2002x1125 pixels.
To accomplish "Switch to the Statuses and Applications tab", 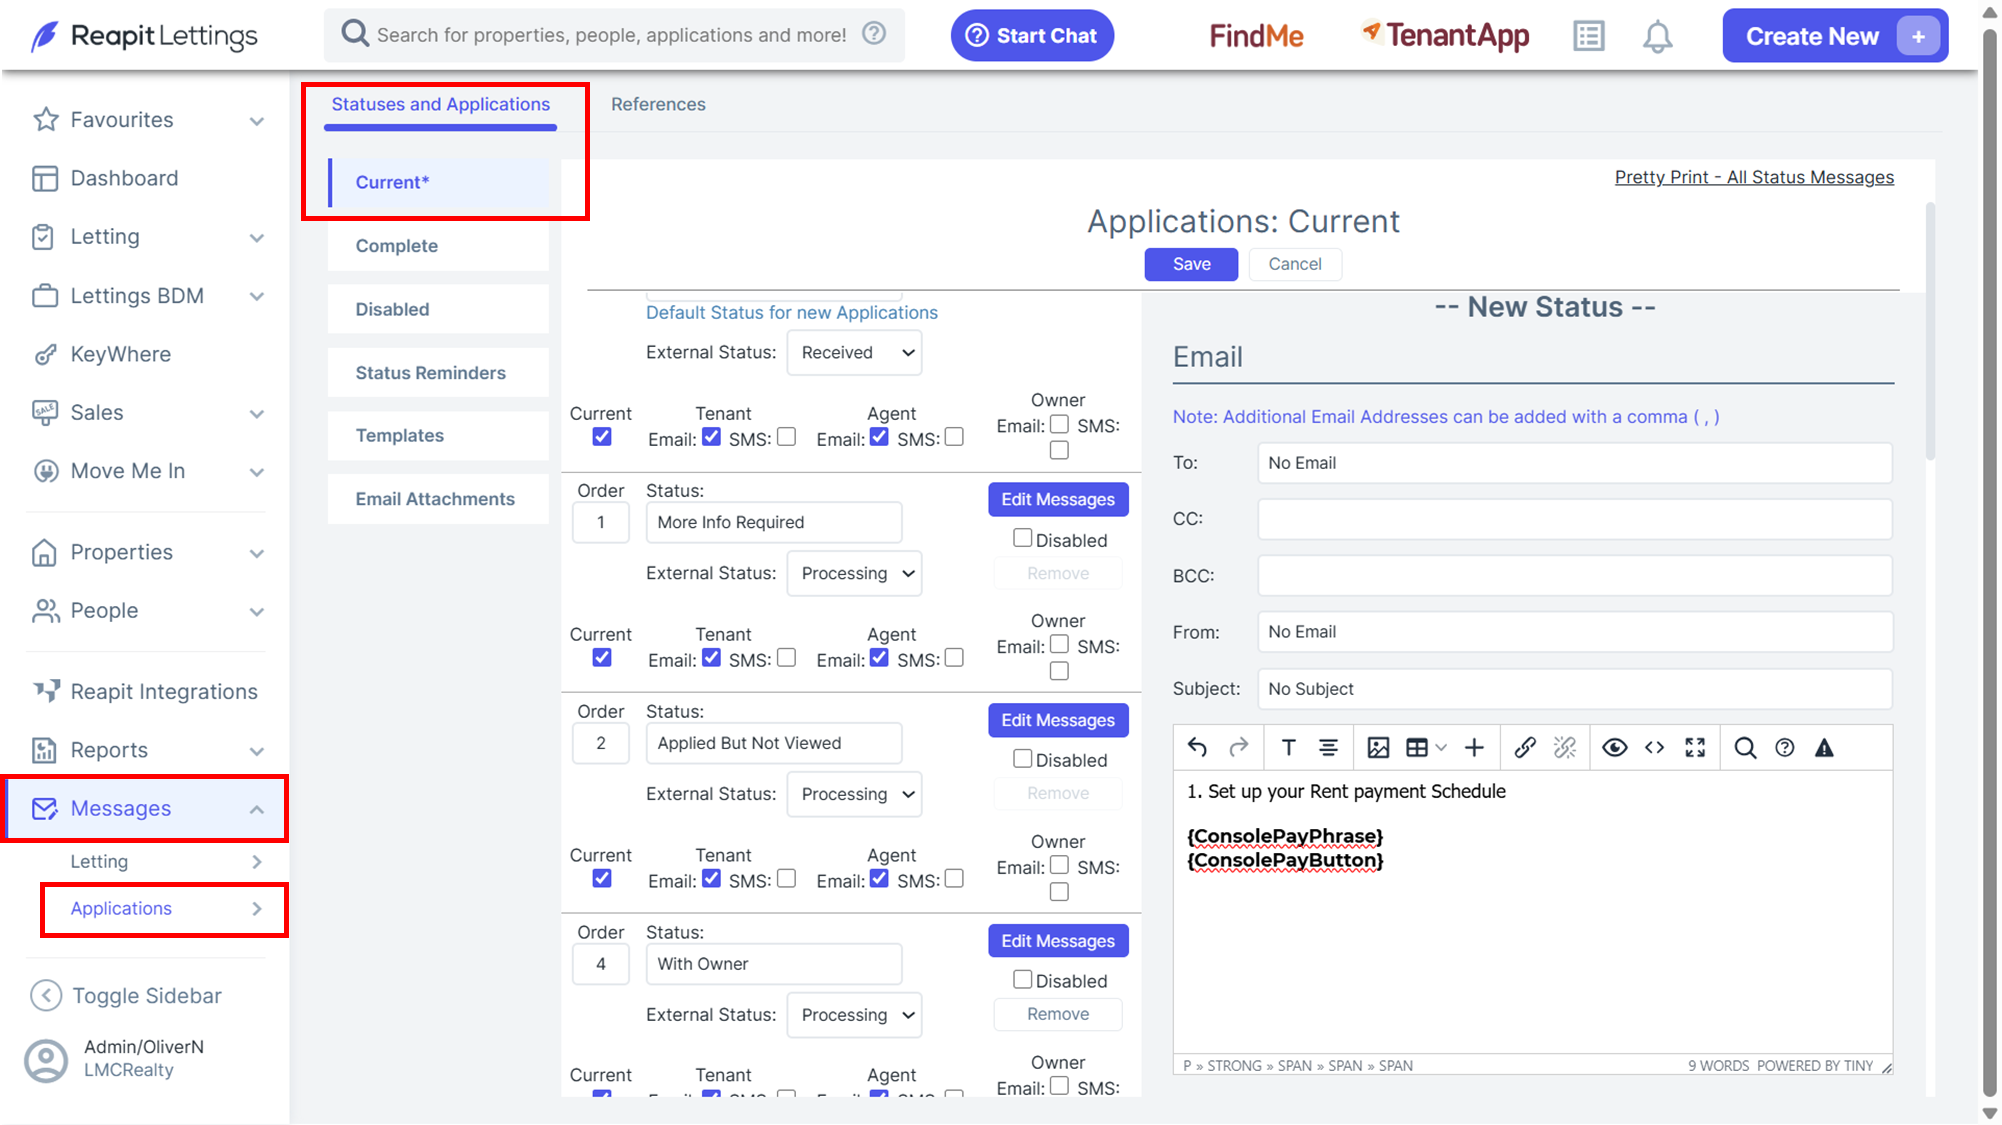I will pos(441,104).
